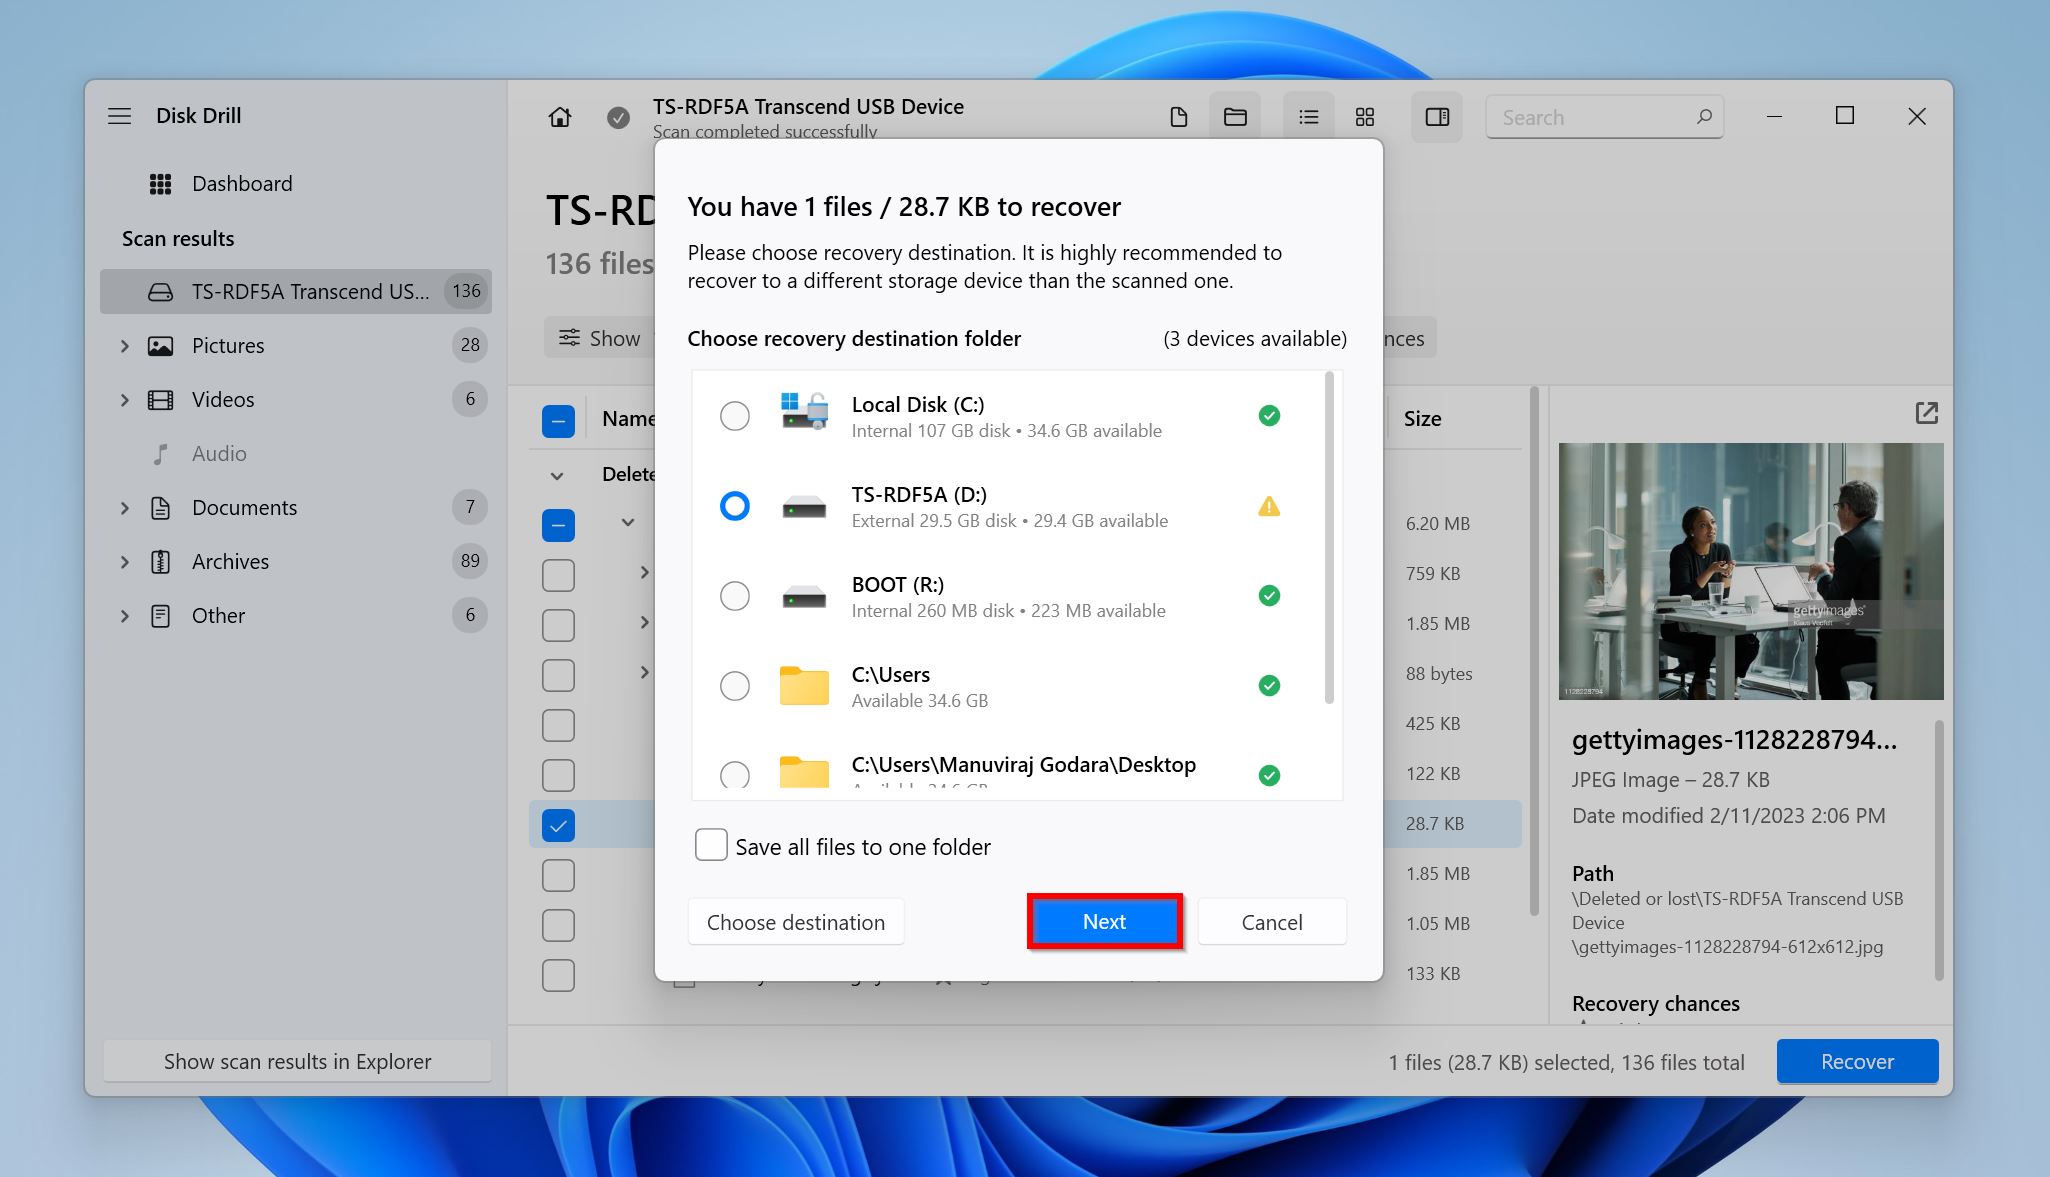Expand Archives category in scan results
The image size is (2050, 1177).
[x=124, y=560]
